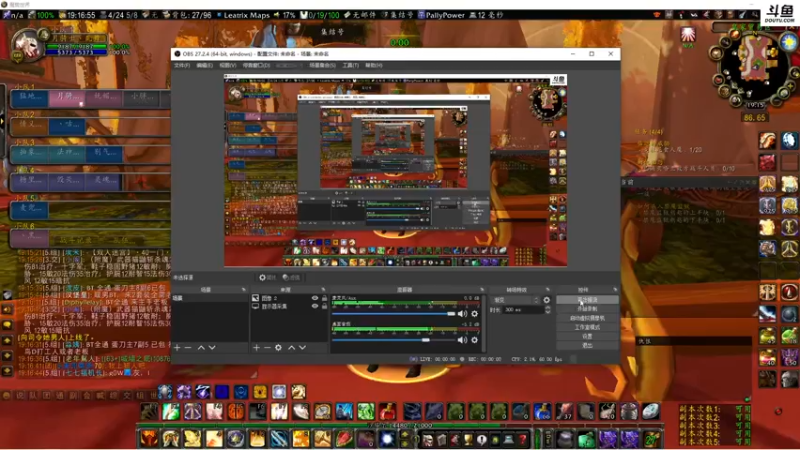Open the 淡出 transition type dropdown
The width and height of the screenshot is (800, 450).
coord(515,300)
